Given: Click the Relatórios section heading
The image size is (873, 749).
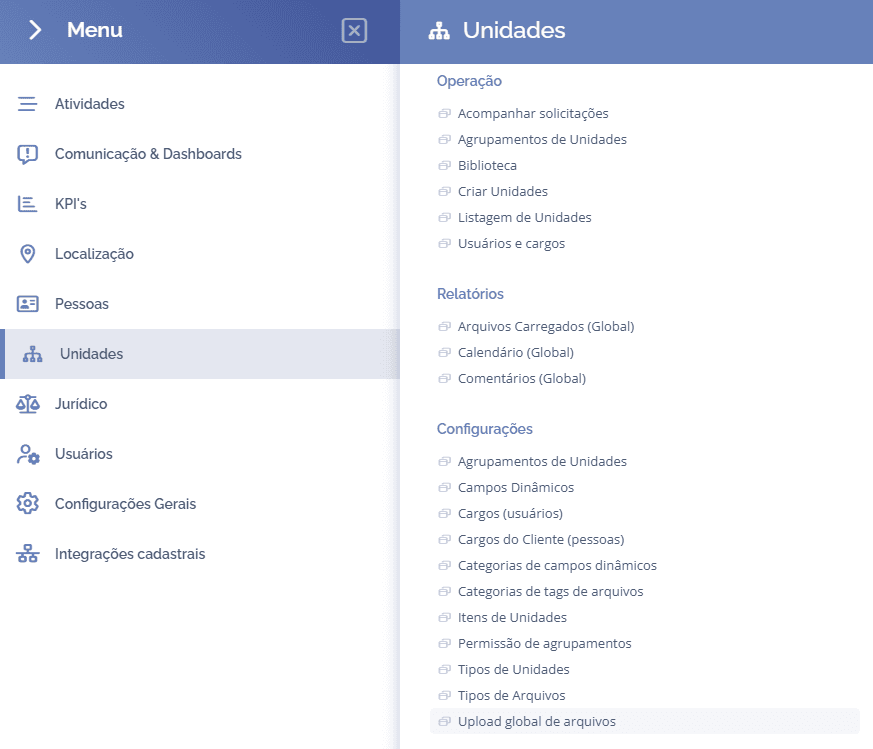Looking at the screenshot, I should pyautogui.click(x=470, y=294).
